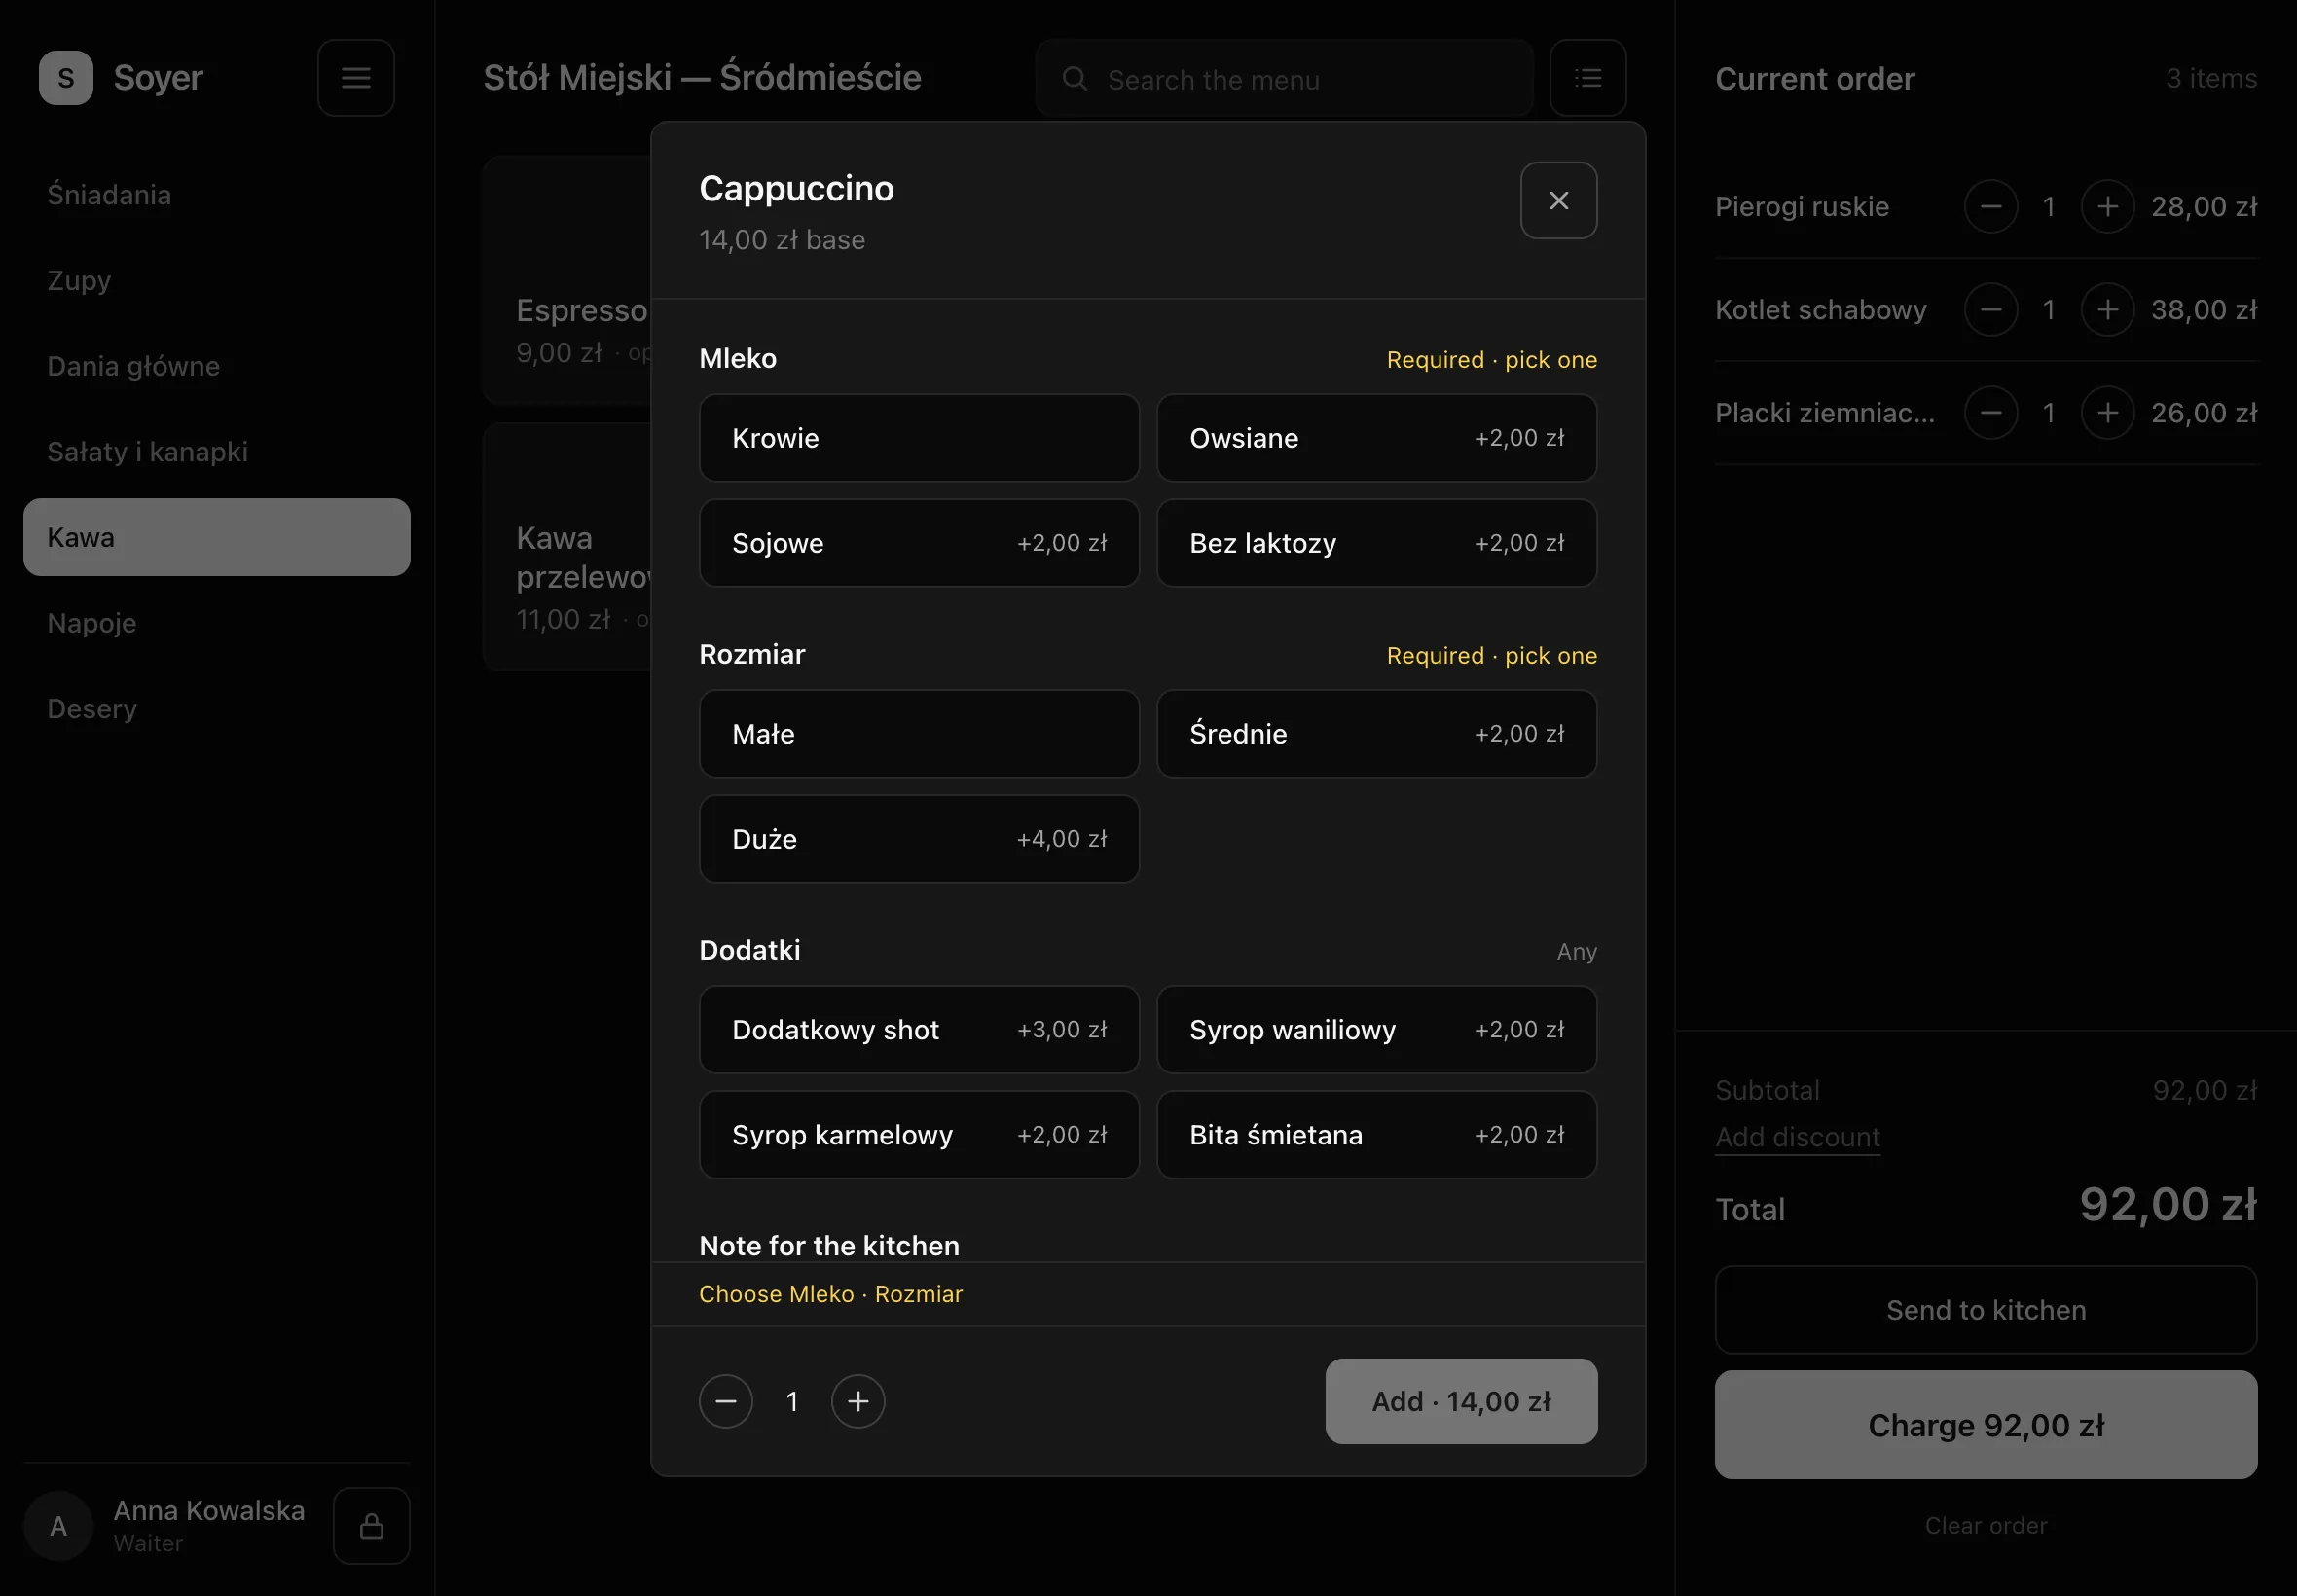Close the Cappuccino options dialog
The image size is (2297, 1596).
coord(1558,200)
